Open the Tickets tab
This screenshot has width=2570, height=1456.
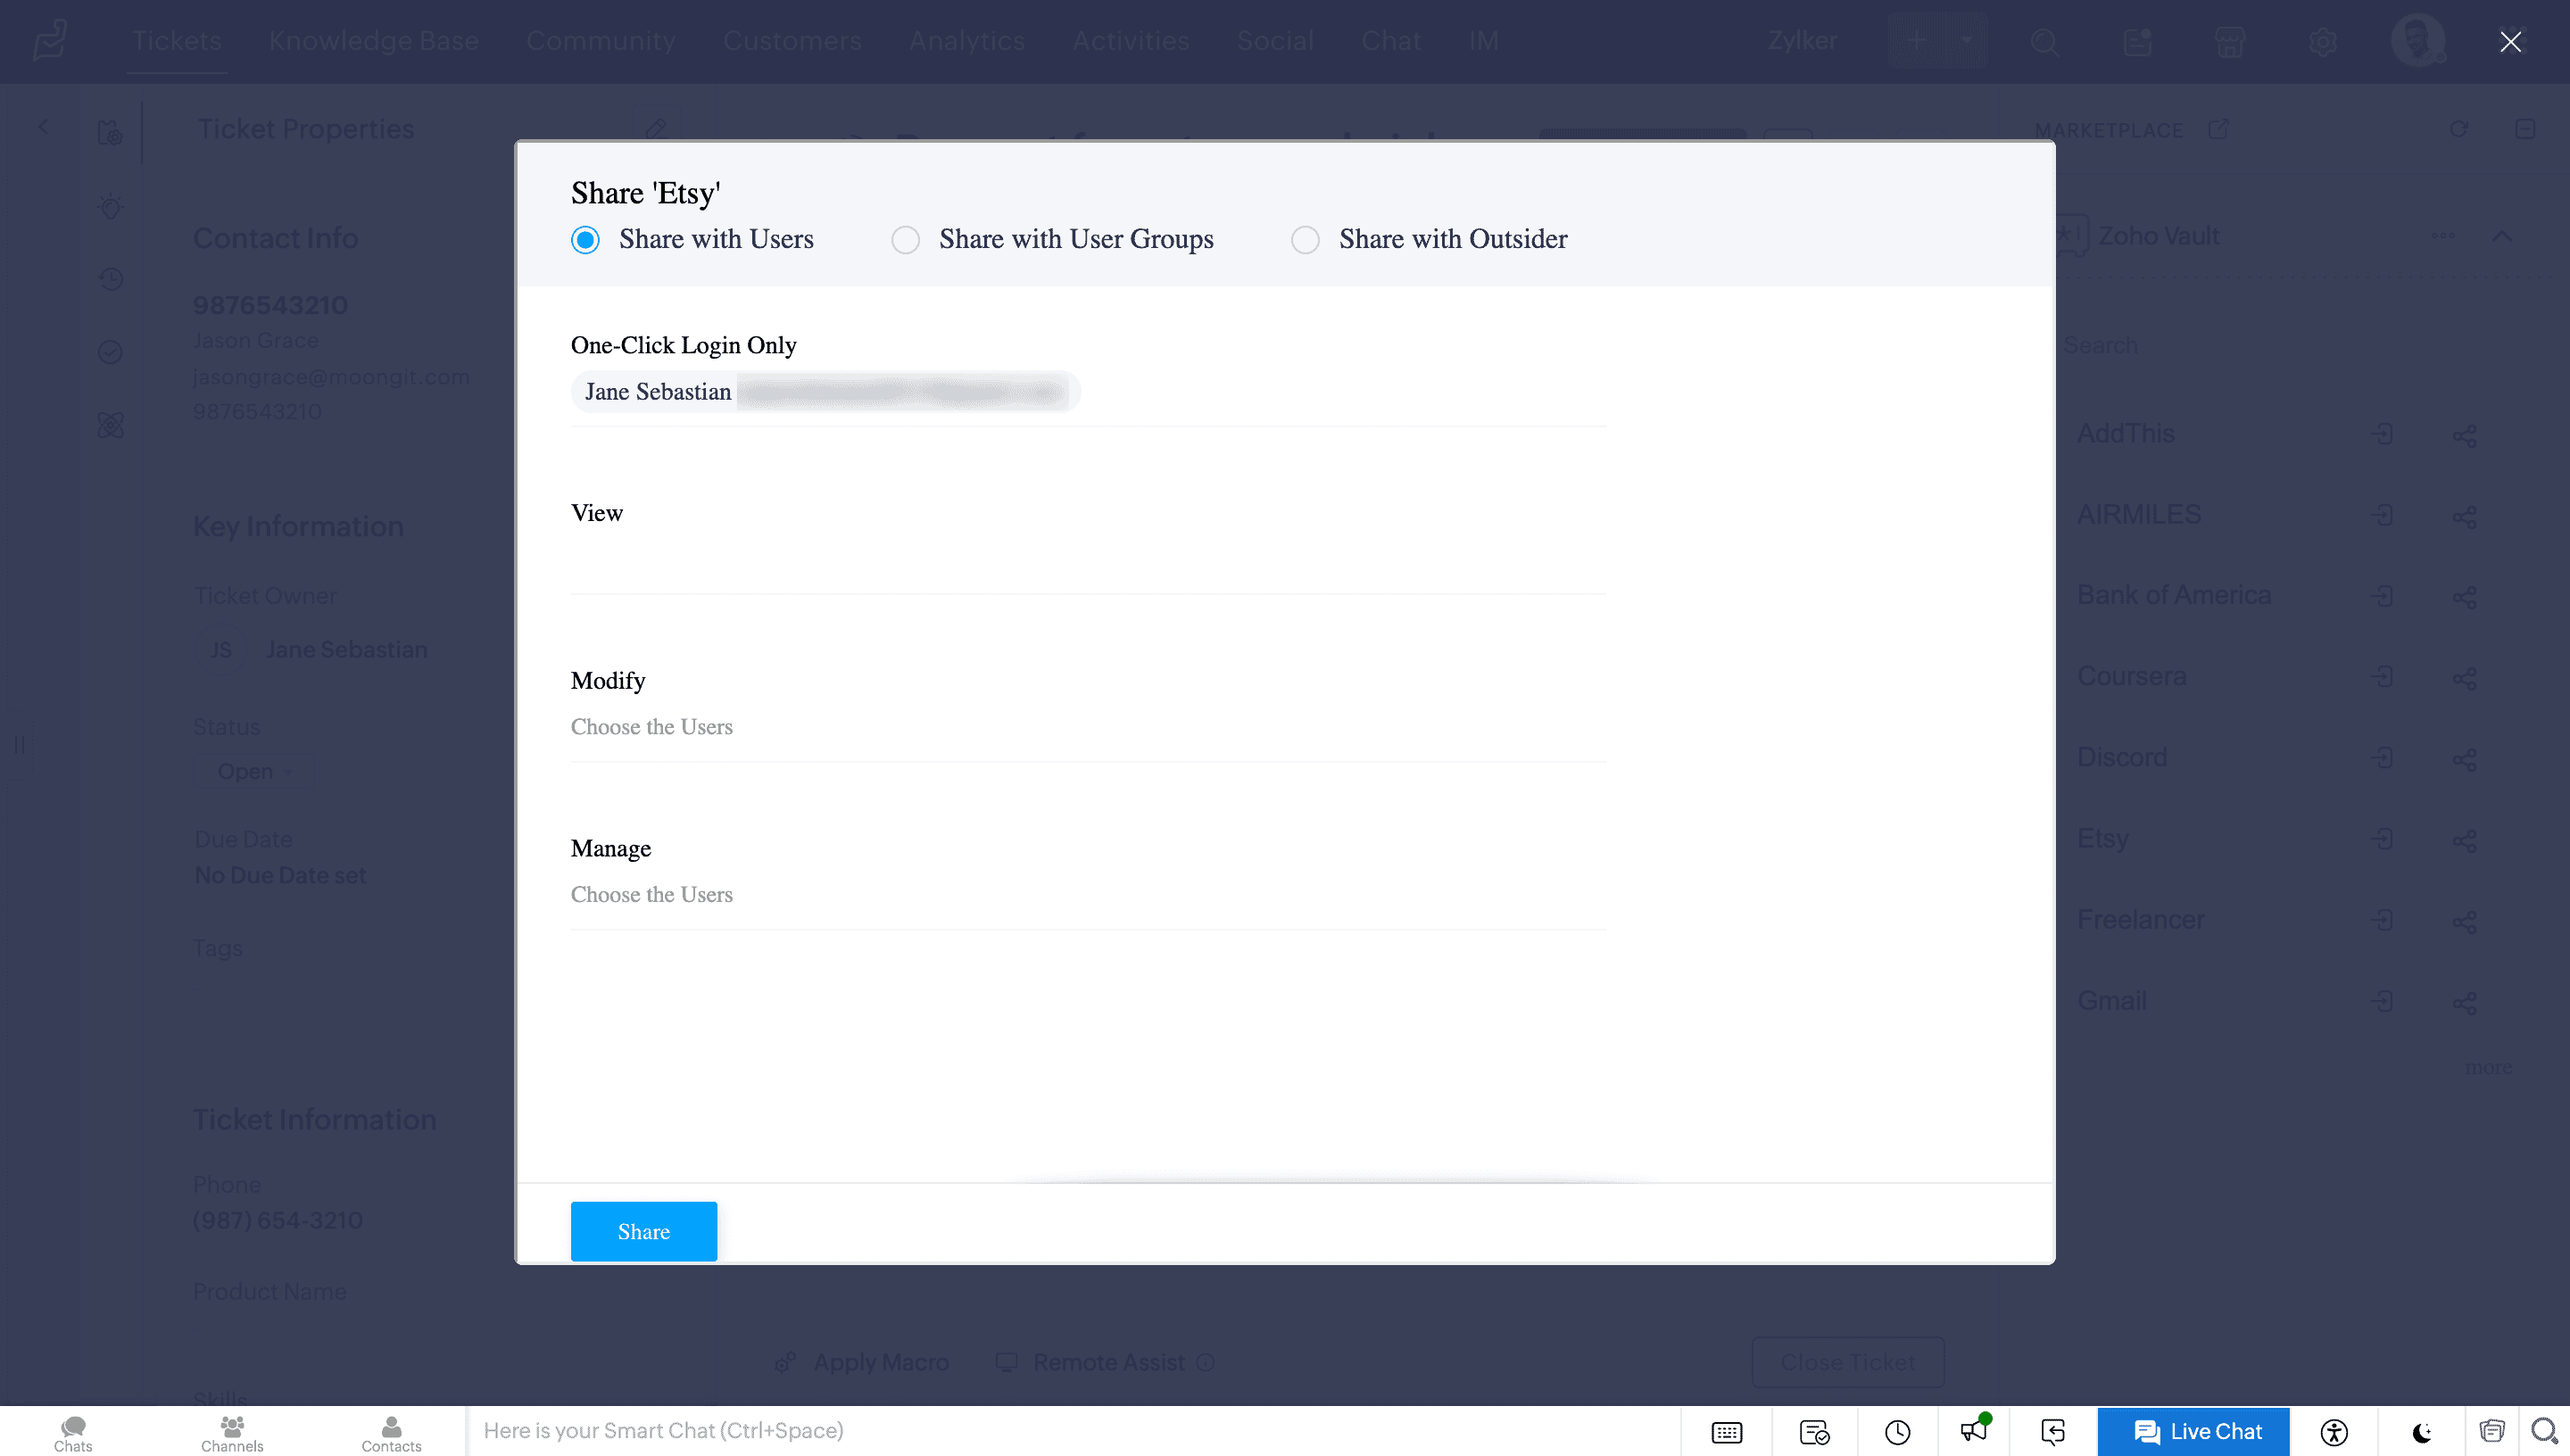point(177,41)
